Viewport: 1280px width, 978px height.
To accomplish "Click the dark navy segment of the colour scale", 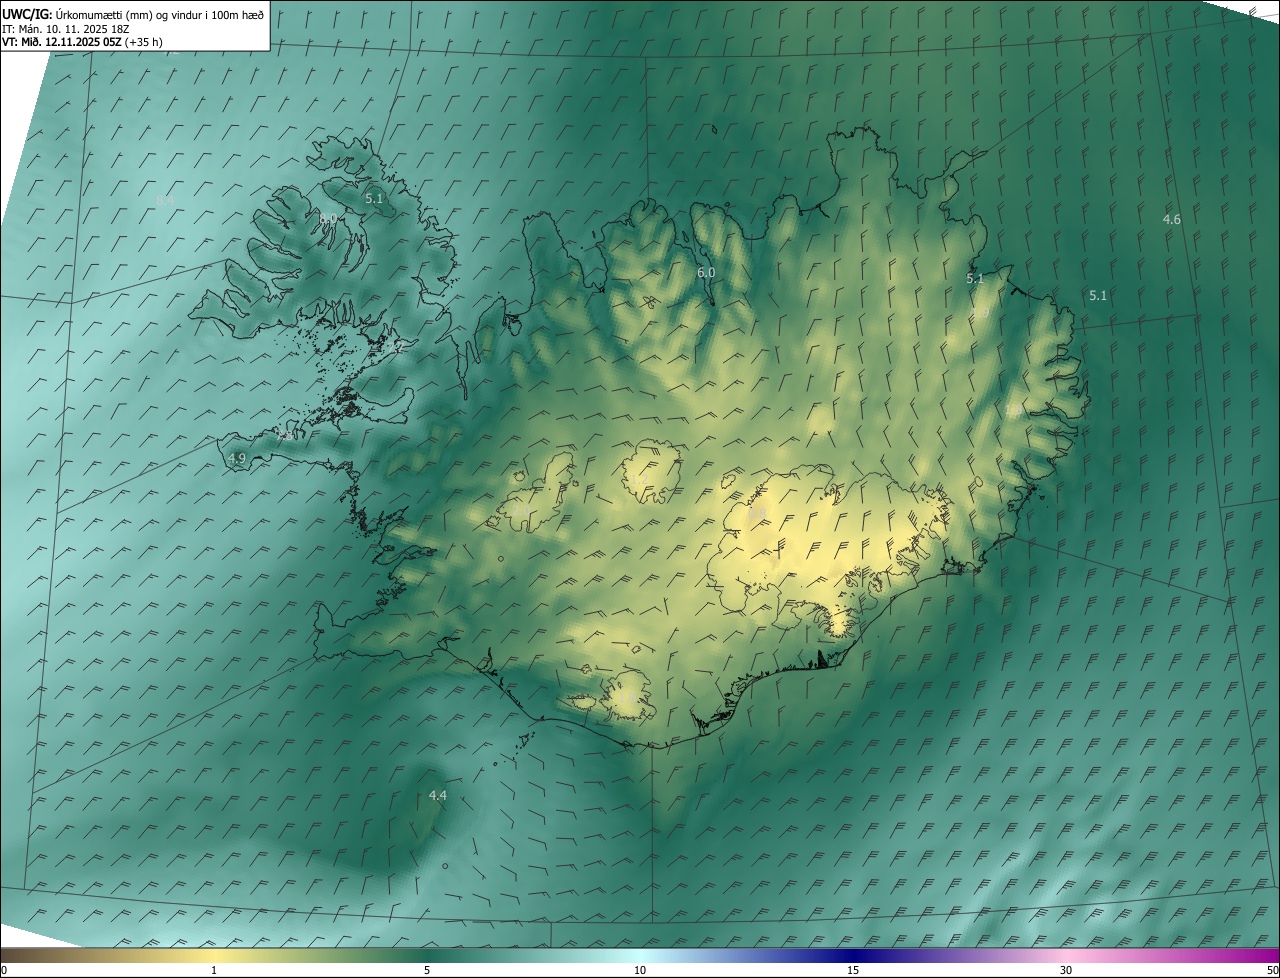I will pyautogui.click(x=853, y=955).
